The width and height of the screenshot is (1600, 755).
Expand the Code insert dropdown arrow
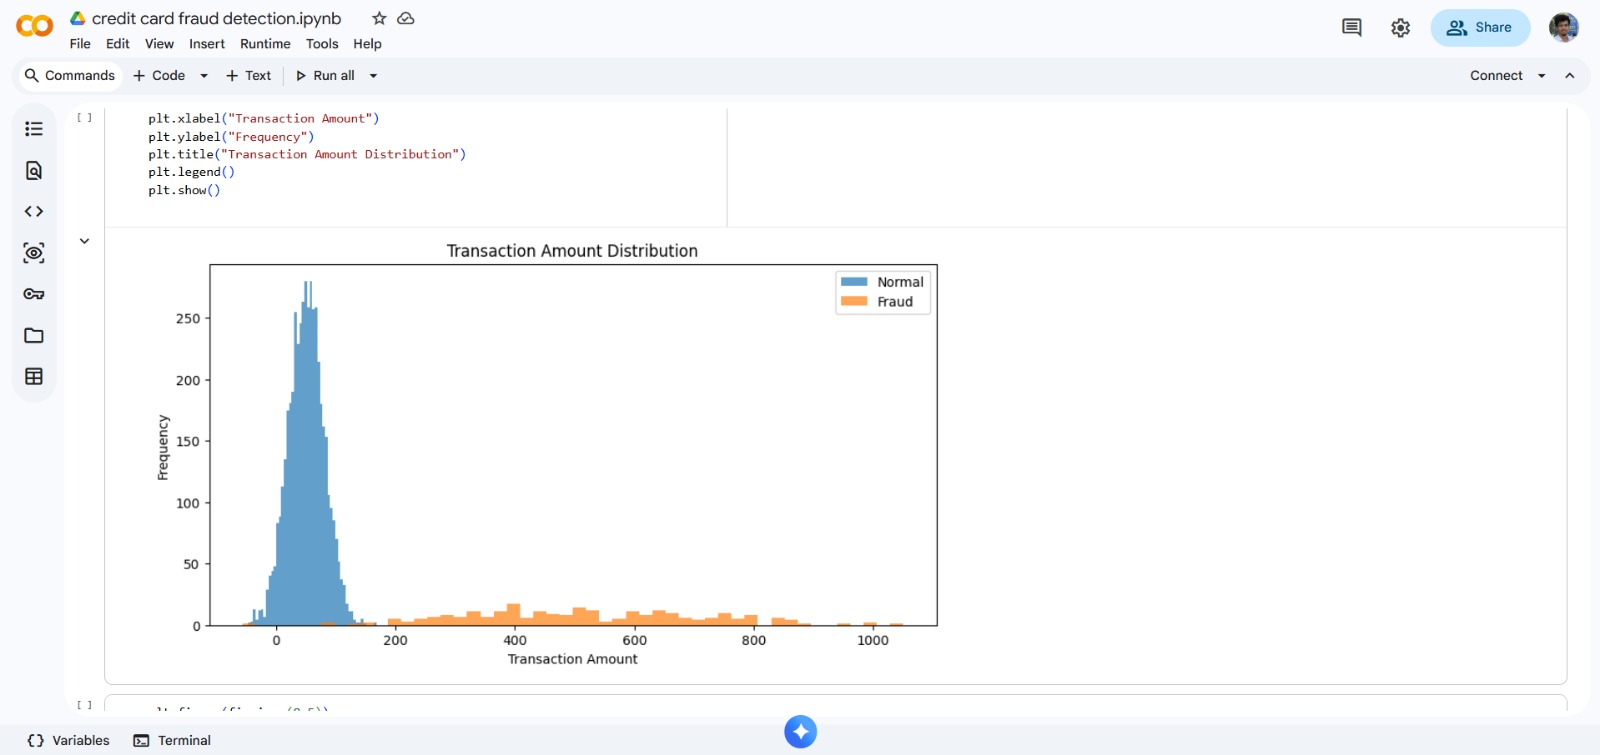[x=204, y=76]
